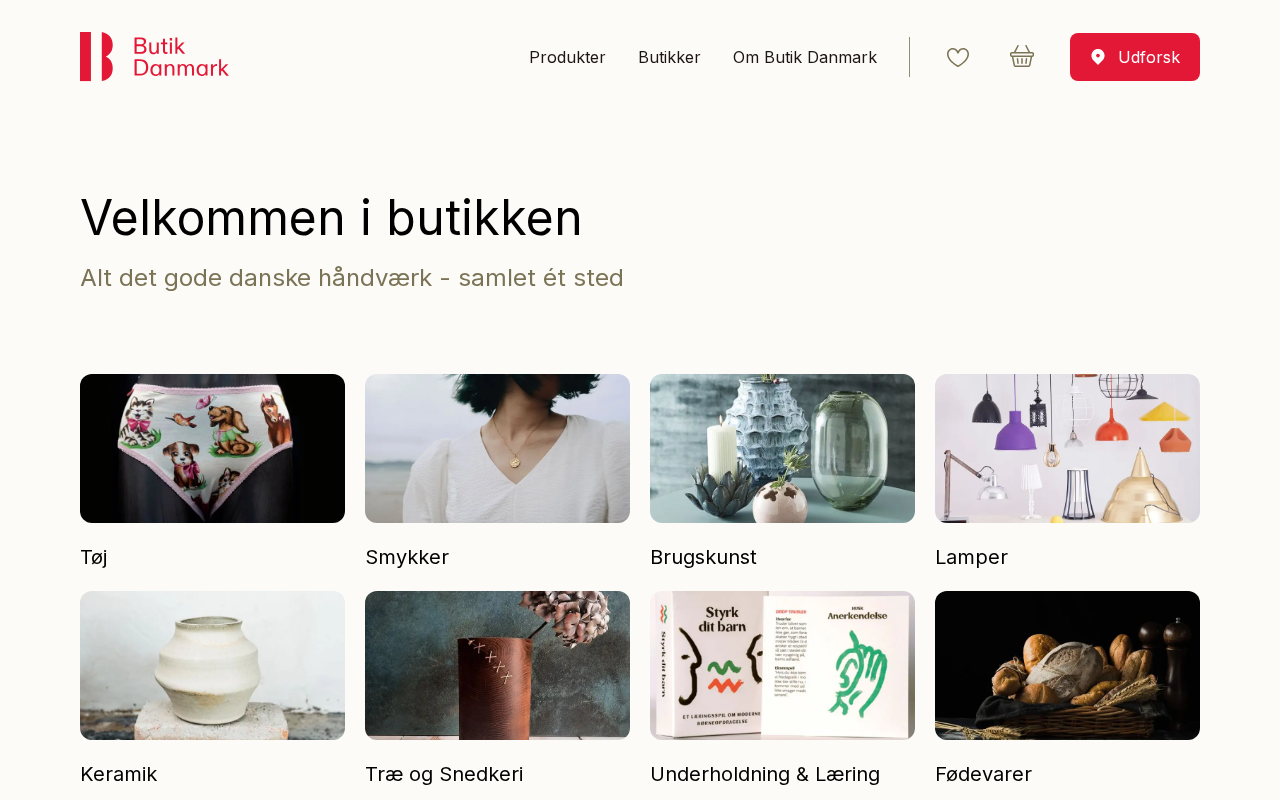Open the Keramik vase thumbnail

[212, 665]
